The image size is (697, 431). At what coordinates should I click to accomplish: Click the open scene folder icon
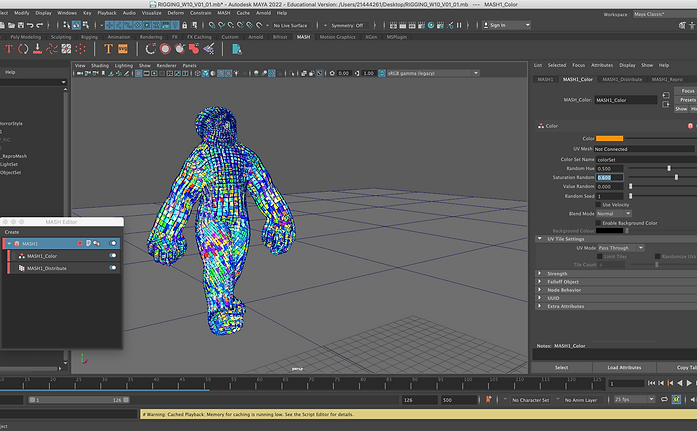pos(11,25)
